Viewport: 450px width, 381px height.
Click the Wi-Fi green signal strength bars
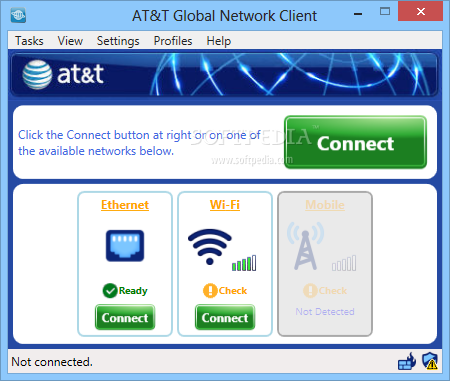(244, 263)
